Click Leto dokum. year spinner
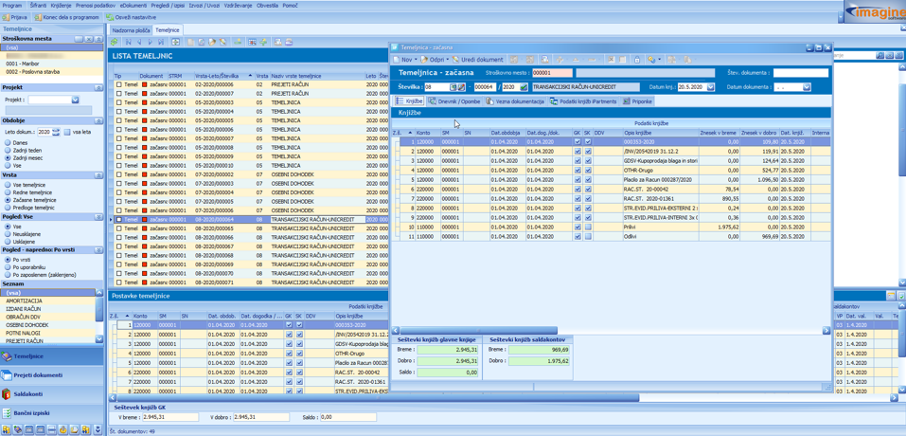The image size is (906, 436). (x=56, y=132)
